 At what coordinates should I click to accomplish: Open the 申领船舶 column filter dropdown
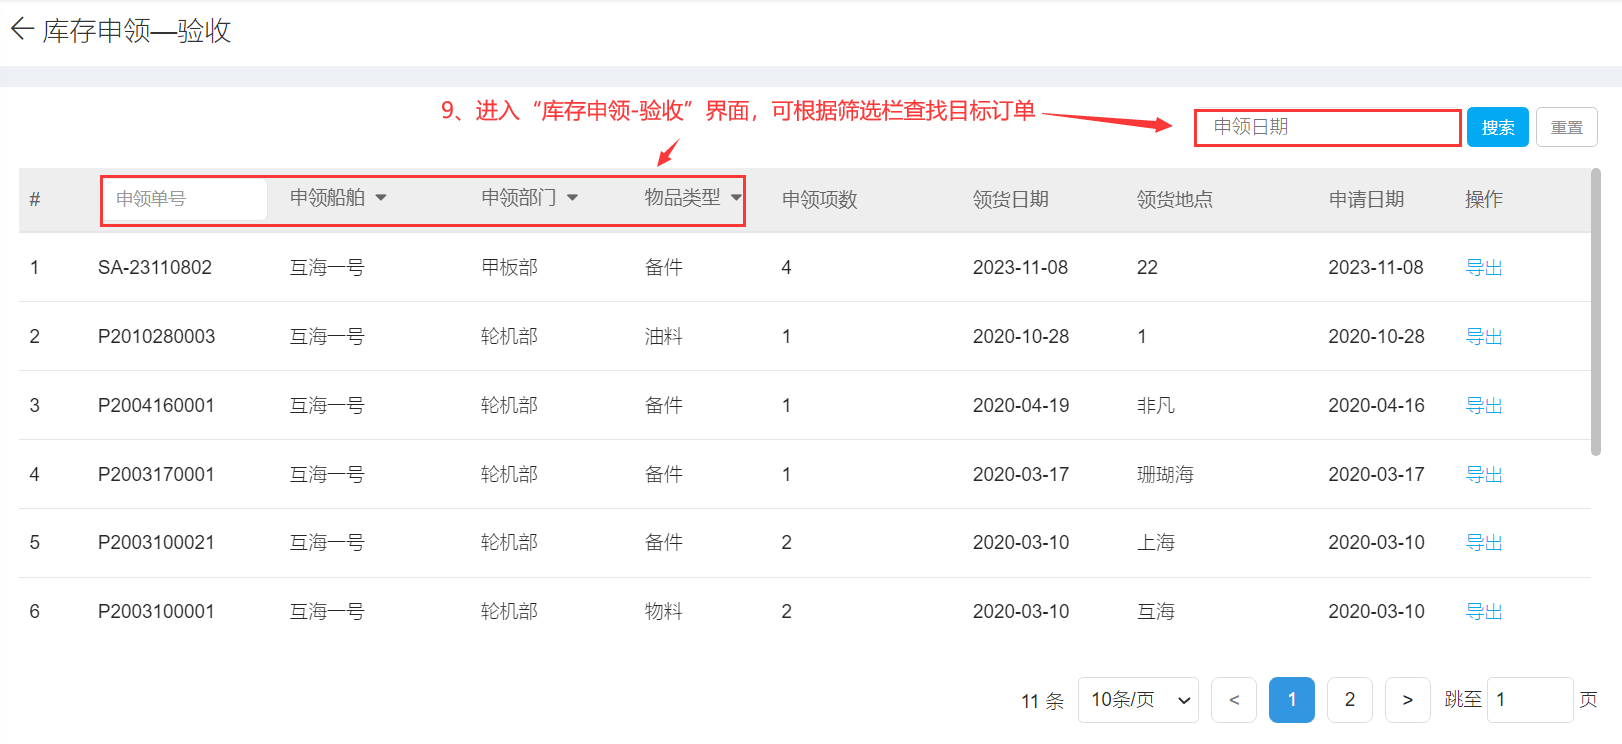(338, 198)
